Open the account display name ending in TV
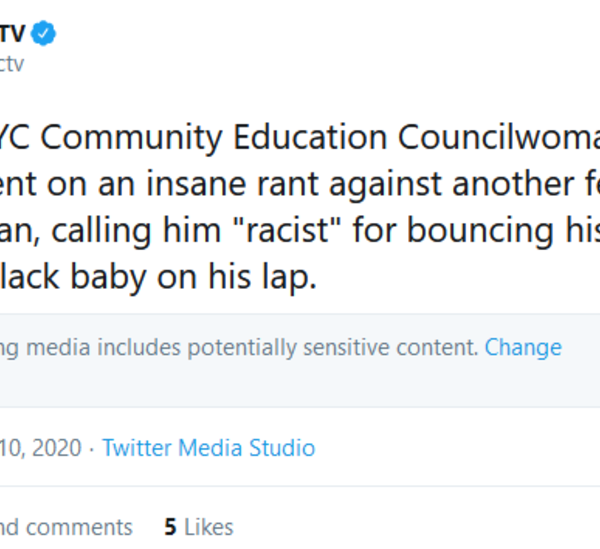Image resolution: width=600 pixels, height=549 pixels. pos(12,33)
